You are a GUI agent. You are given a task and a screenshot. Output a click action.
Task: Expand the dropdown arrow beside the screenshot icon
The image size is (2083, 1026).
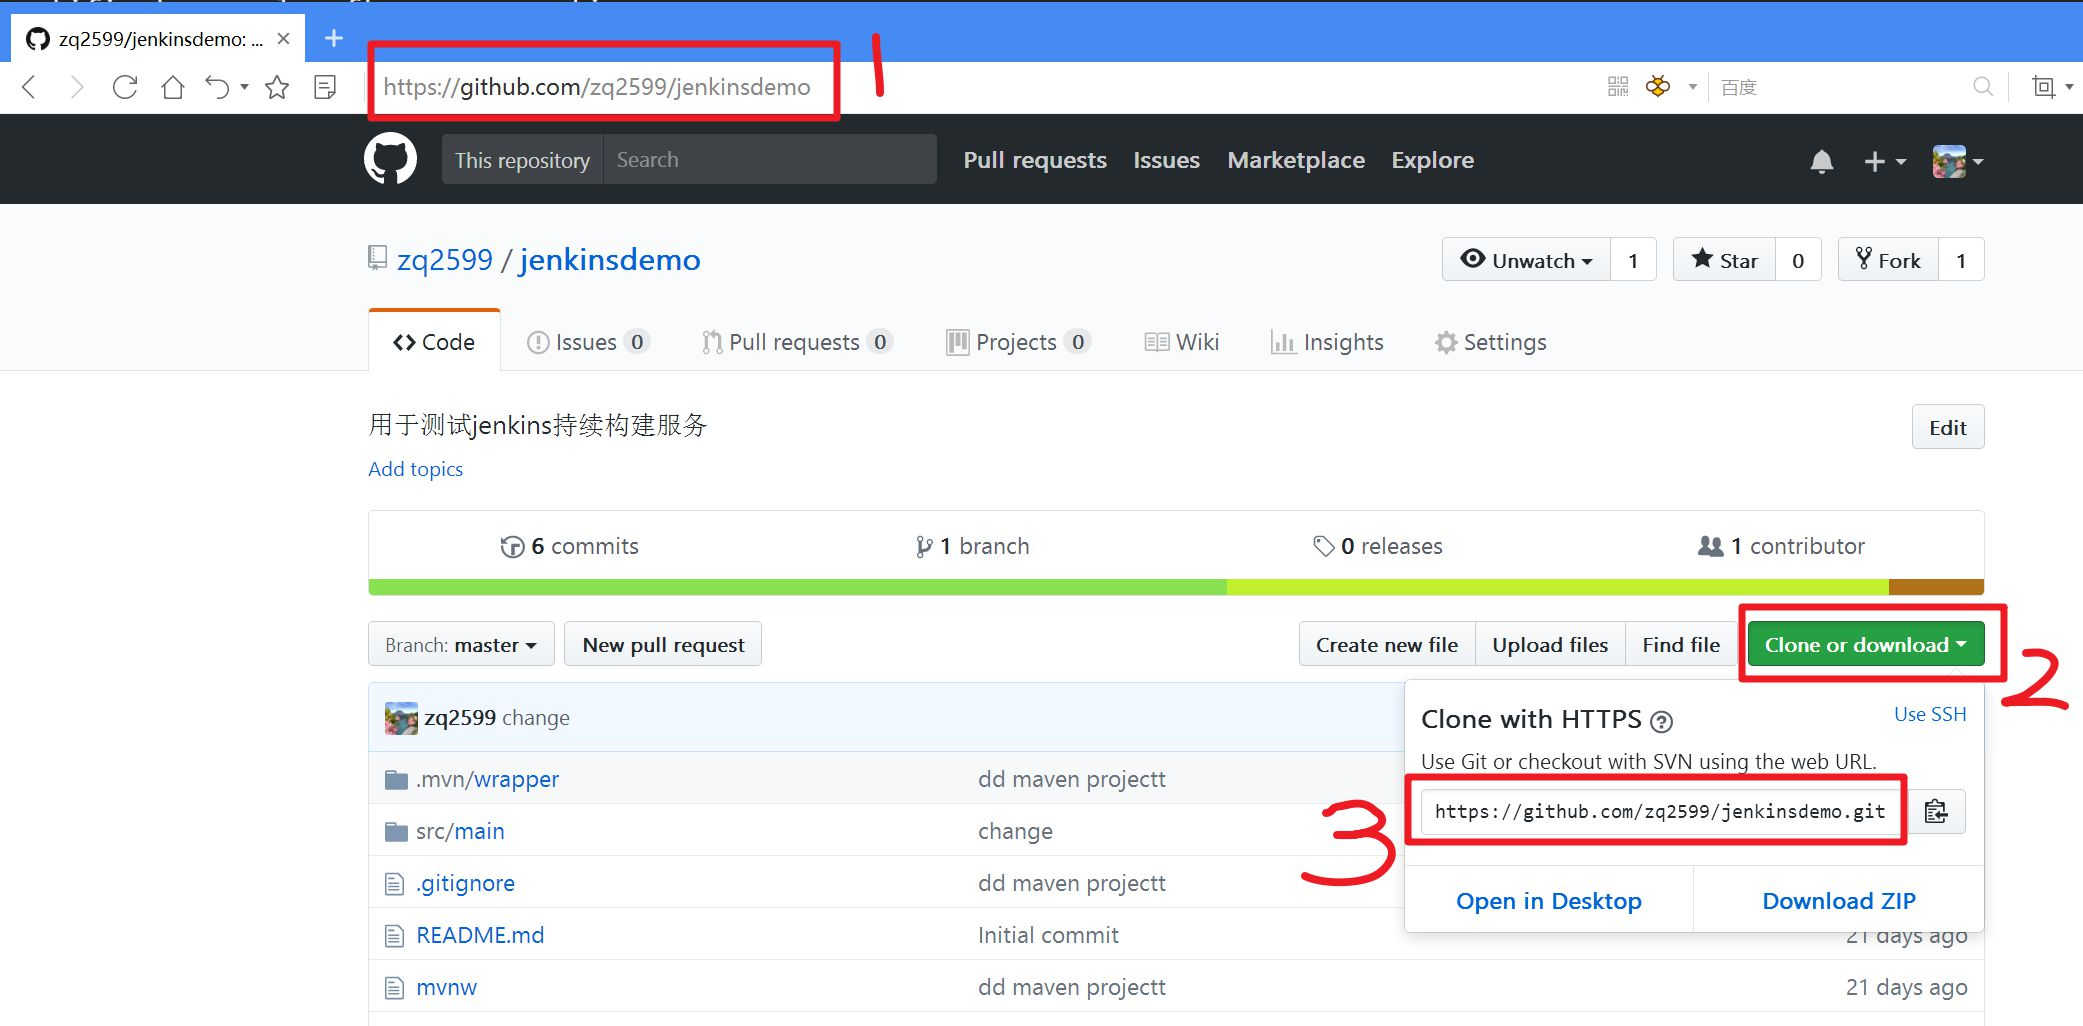pos(2069,87)
